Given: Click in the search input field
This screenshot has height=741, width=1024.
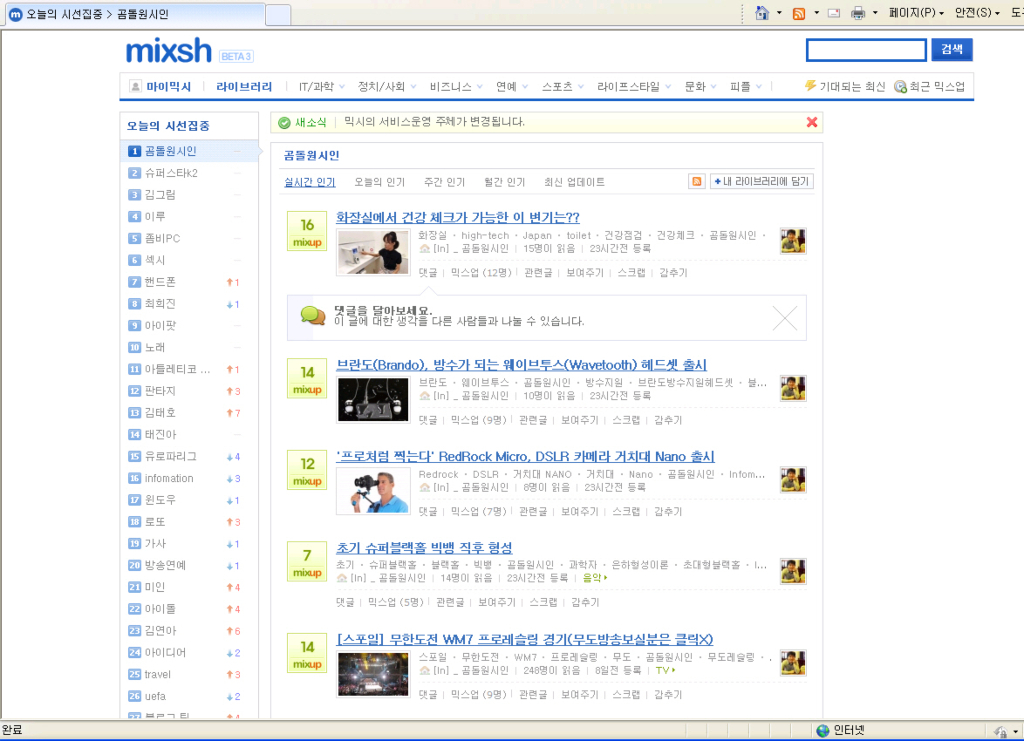Looking at the screenshot, I should [x=866, y=50].
